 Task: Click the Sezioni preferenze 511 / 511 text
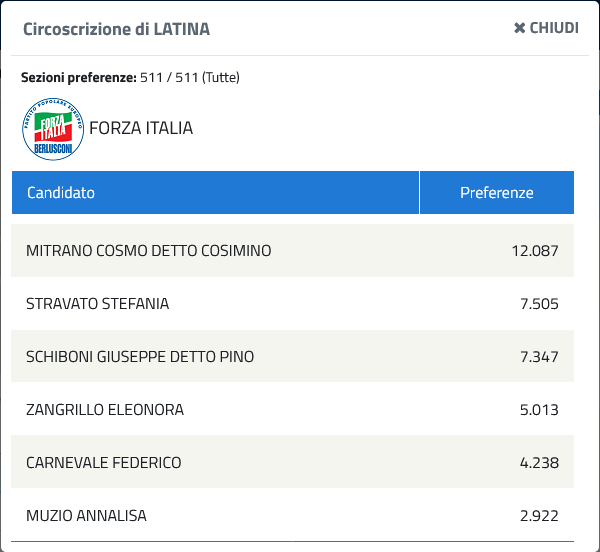pos(130,77)
